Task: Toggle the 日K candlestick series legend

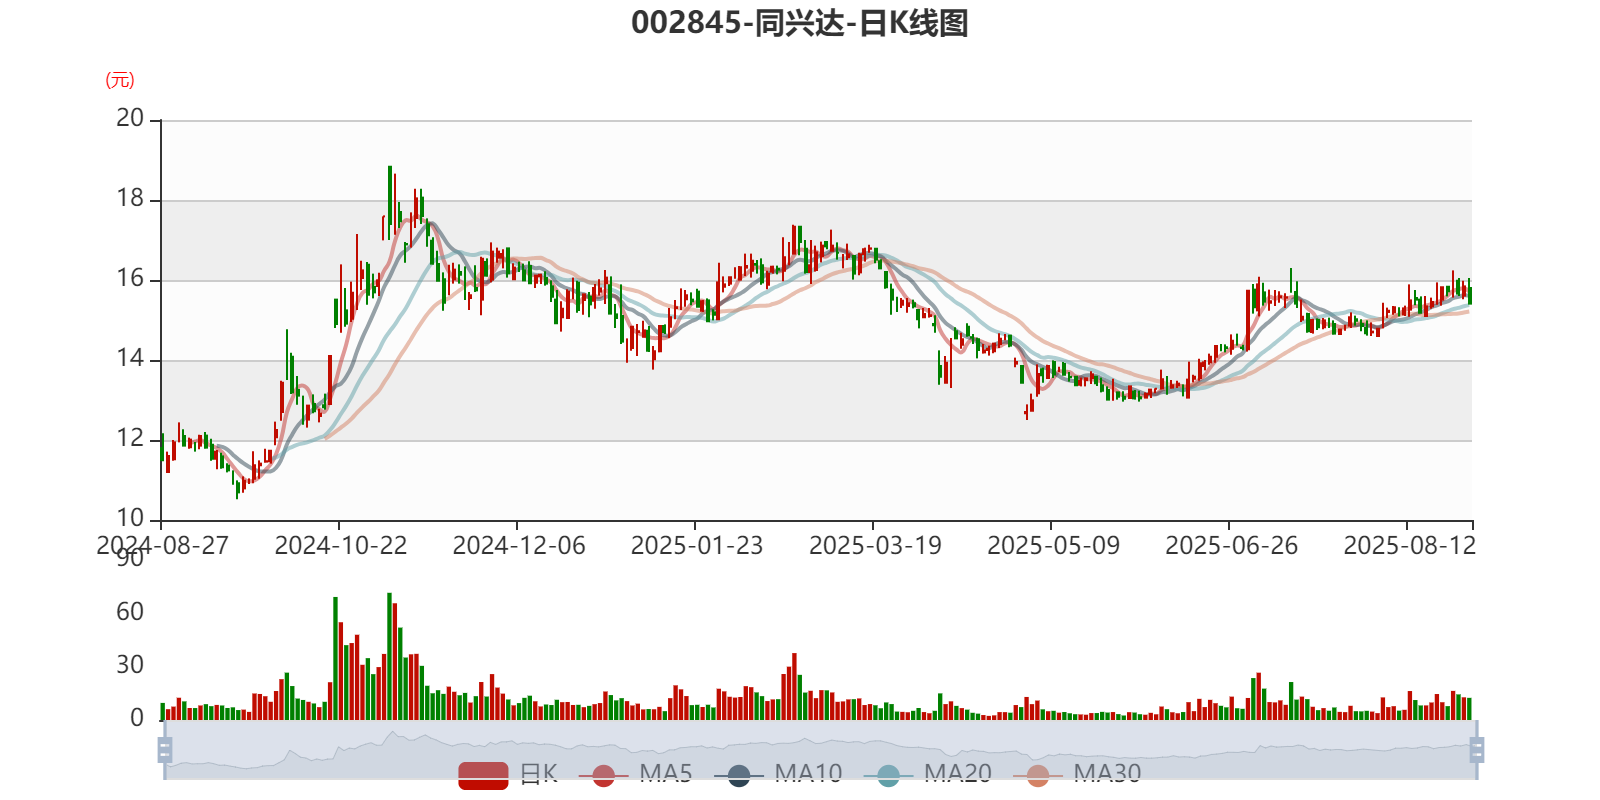Action: (x=508, y=774)
